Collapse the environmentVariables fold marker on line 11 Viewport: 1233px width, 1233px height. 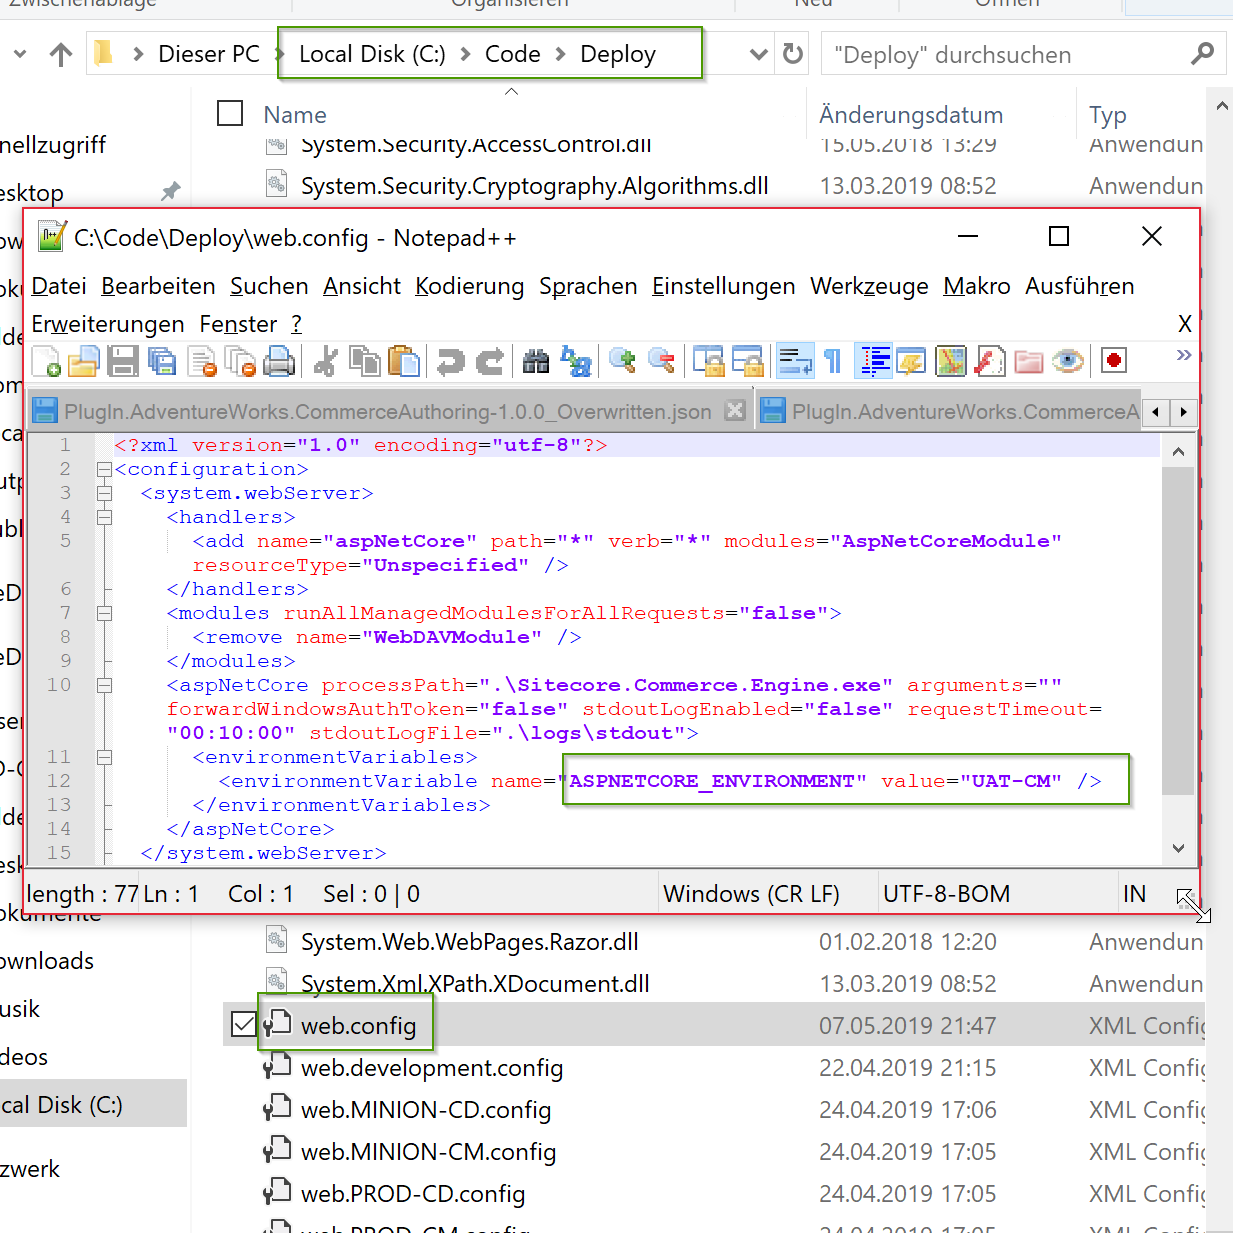tap(104, 757)
